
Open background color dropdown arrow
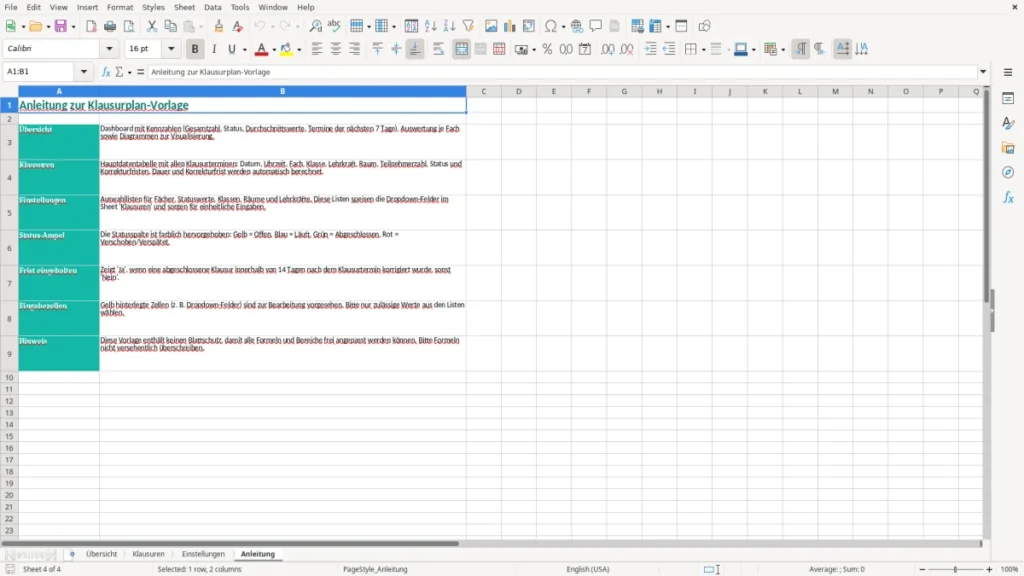tap(299, 50)
